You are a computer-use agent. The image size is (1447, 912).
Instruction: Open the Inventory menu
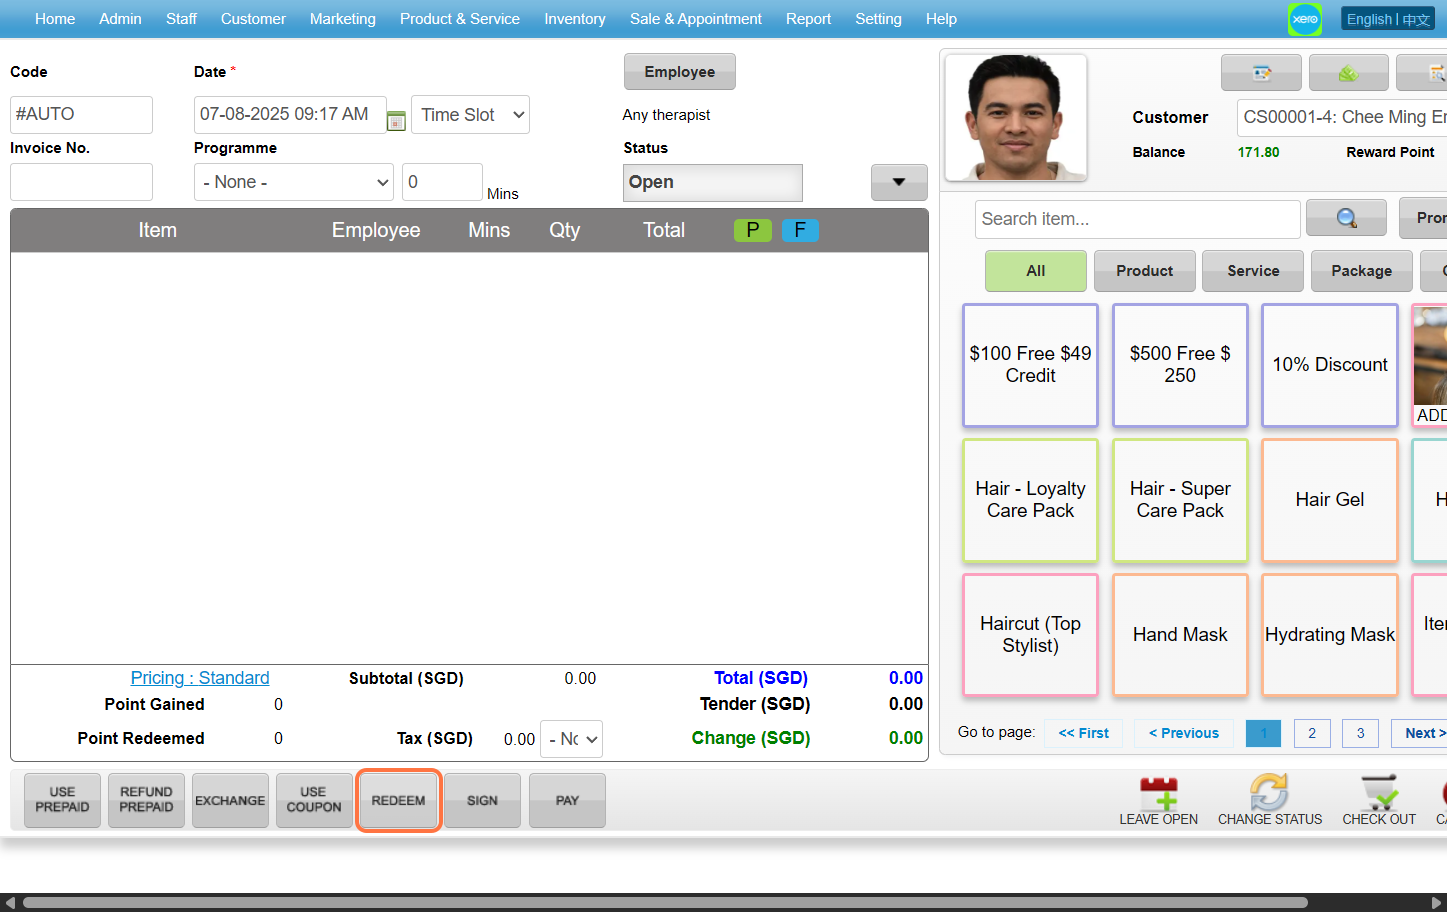pyautogui.click(x=574, y=19)
